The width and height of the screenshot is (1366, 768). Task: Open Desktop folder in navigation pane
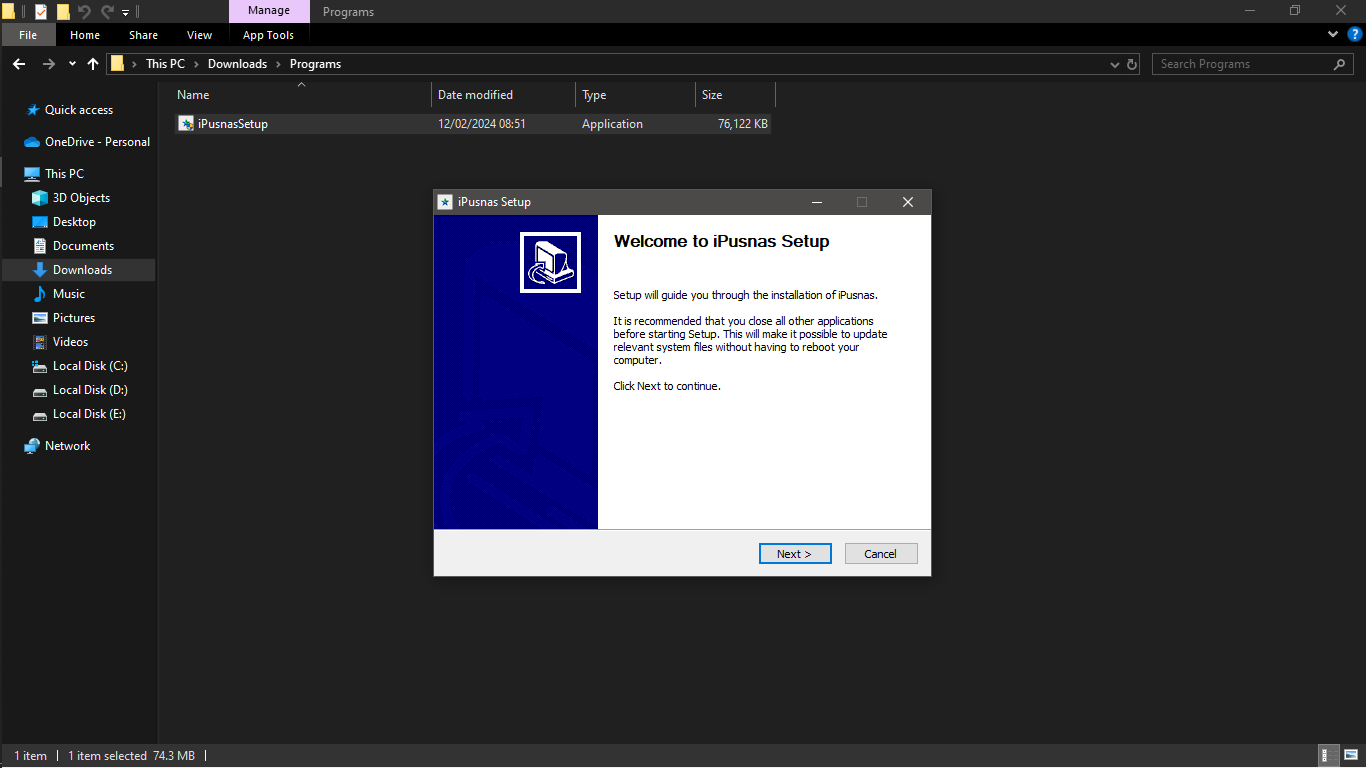pyautogui.click(x=74, y=222)
